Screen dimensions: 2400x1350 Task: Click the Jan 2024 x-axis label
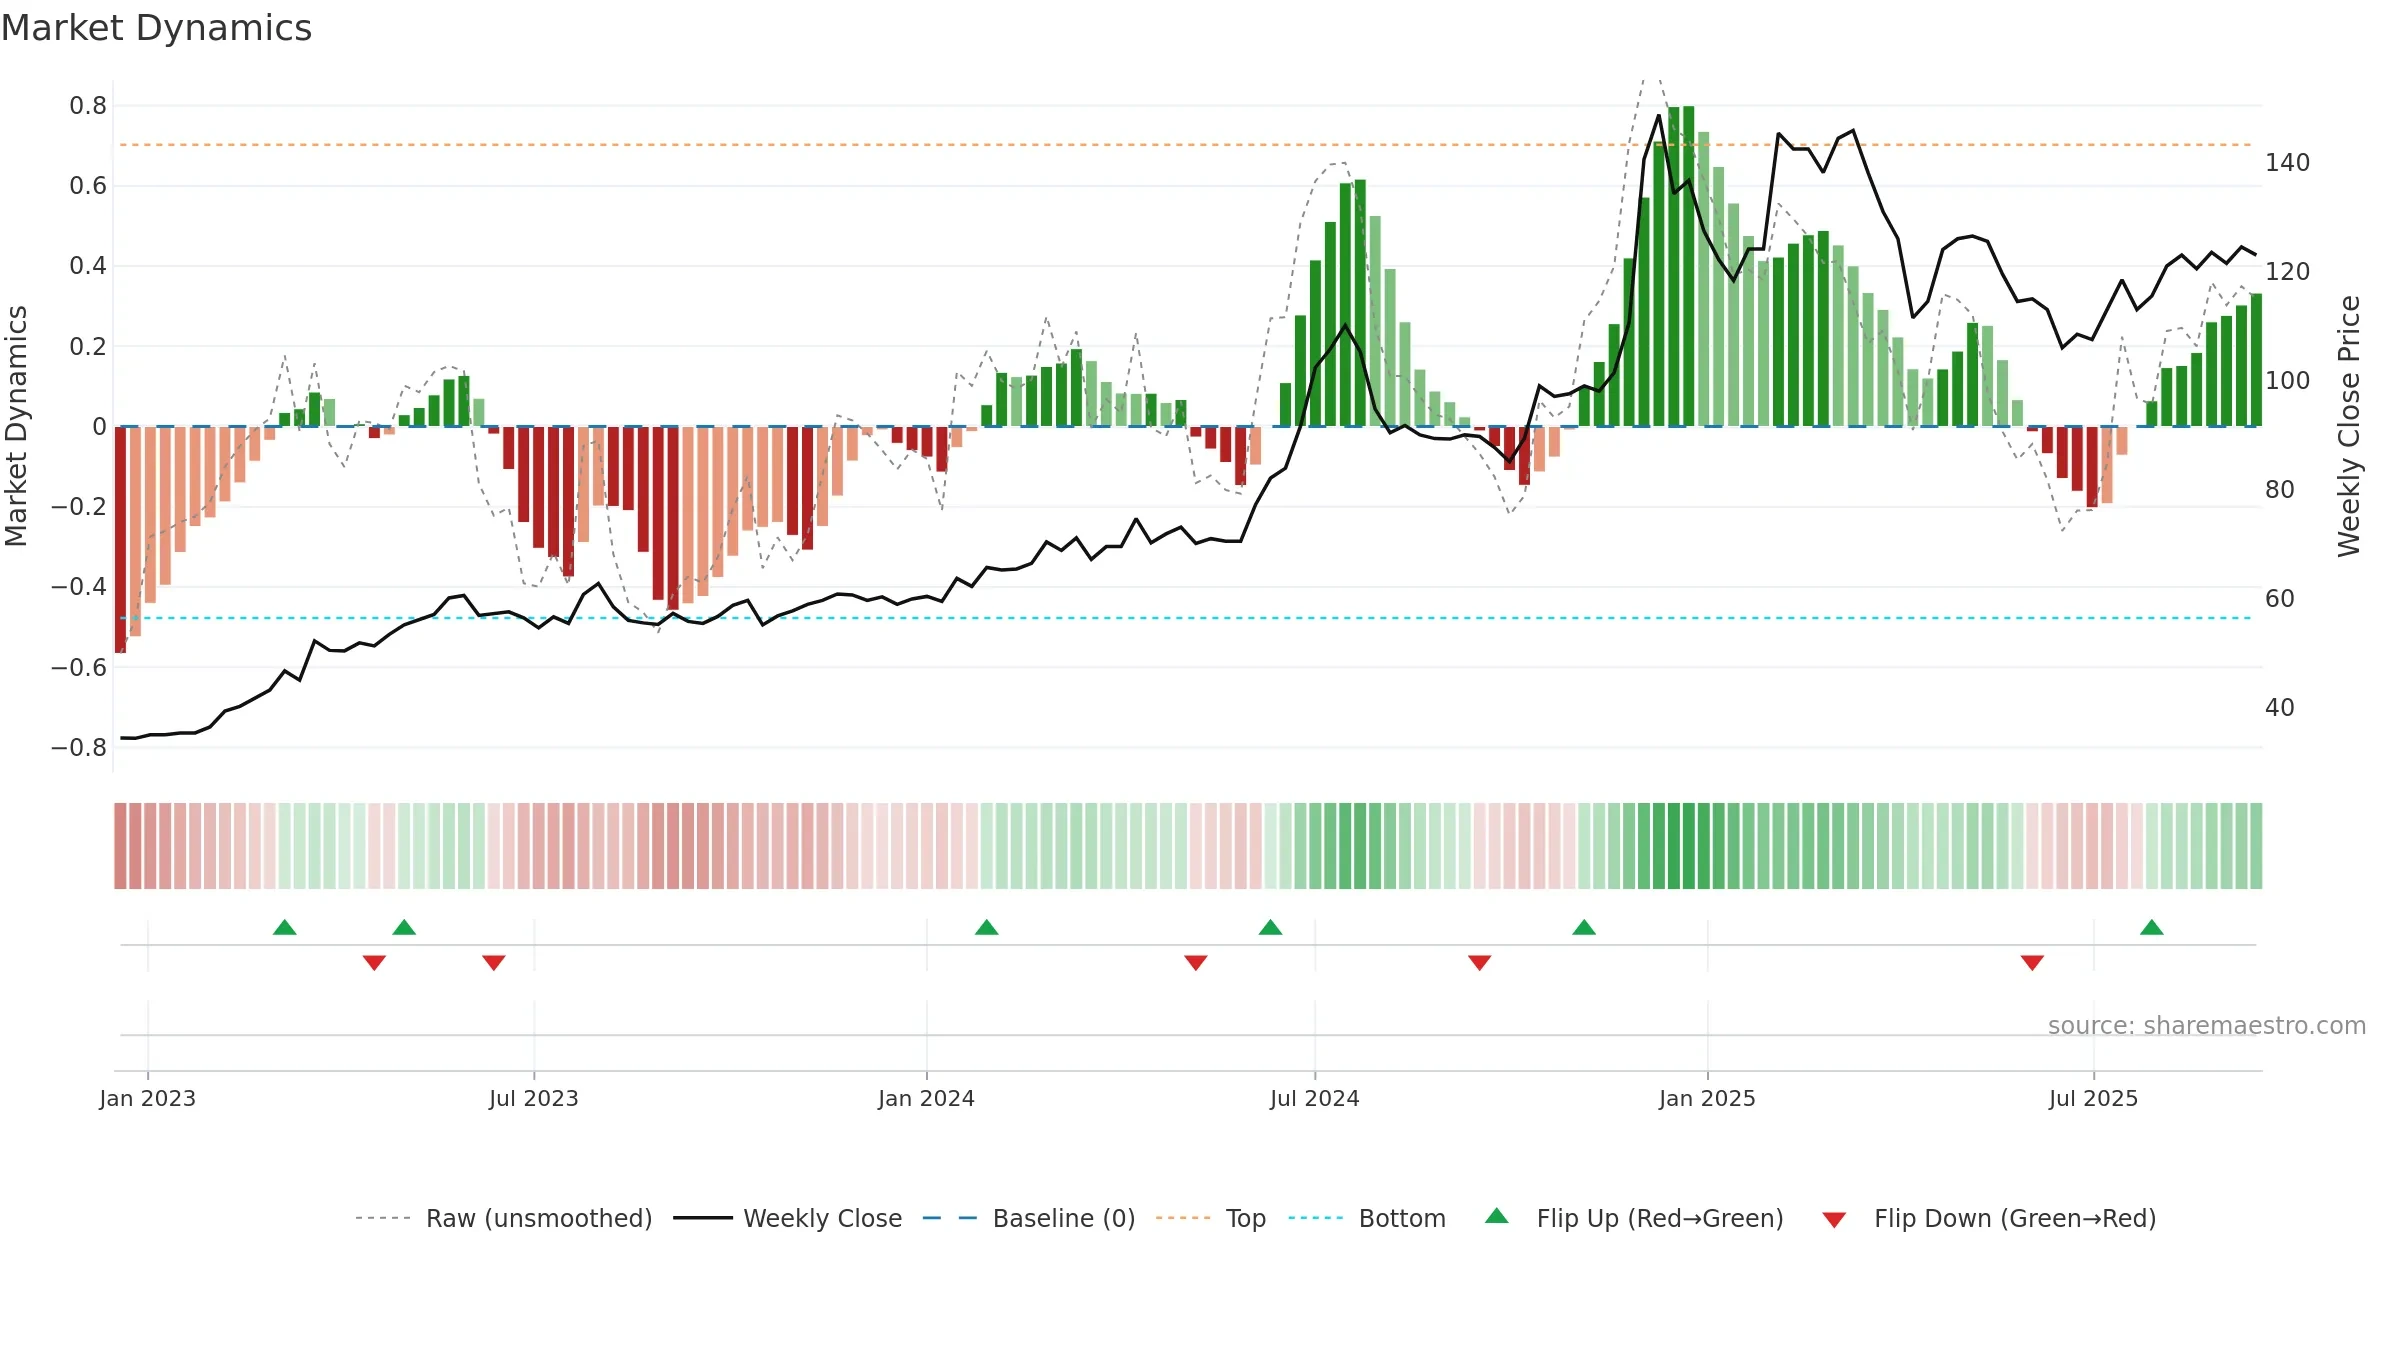click(x=927, y=1098)
